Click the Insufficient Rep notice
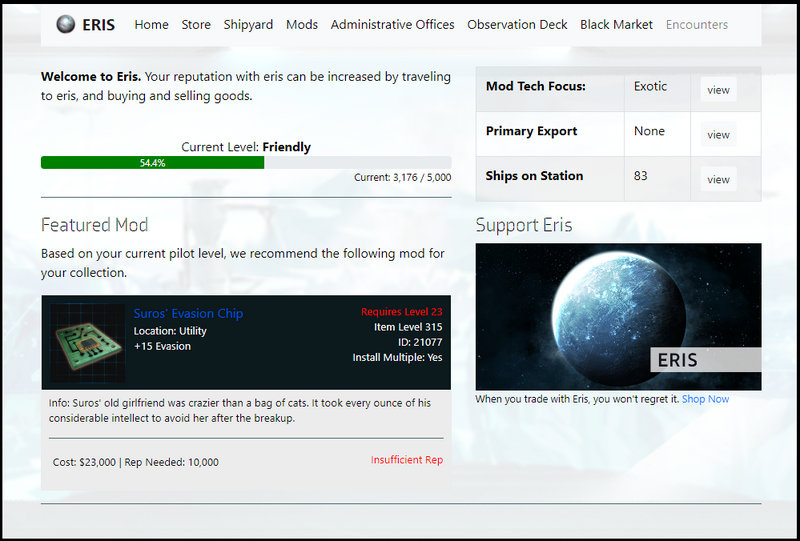800x541 pixels. 407,460
